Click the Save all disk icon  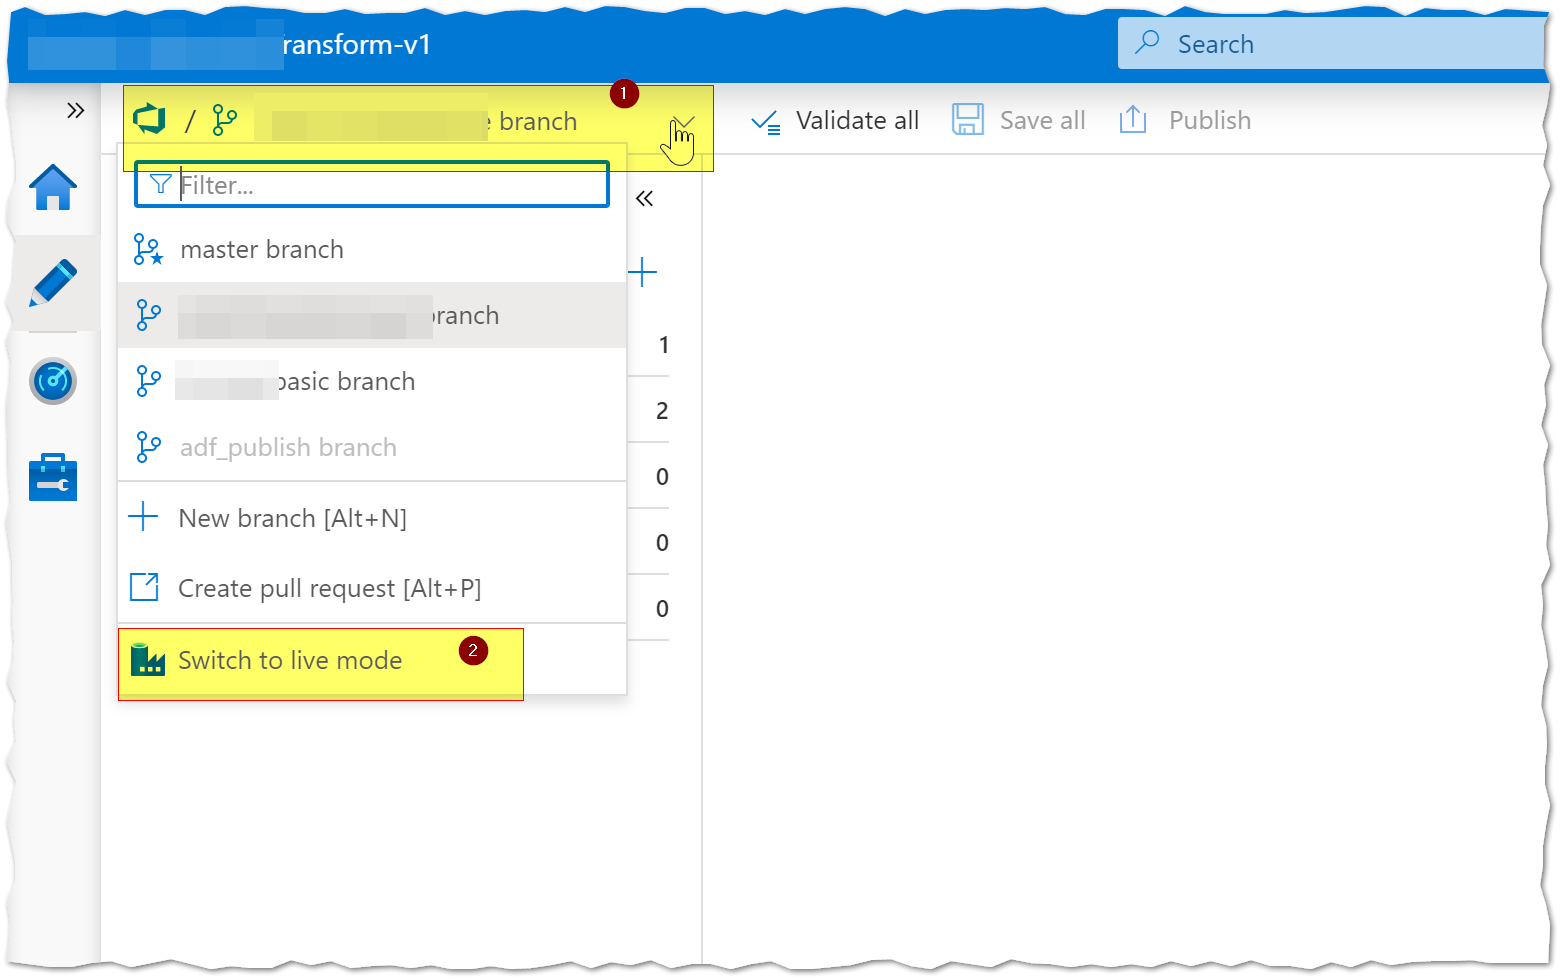(x=966, y=118)
